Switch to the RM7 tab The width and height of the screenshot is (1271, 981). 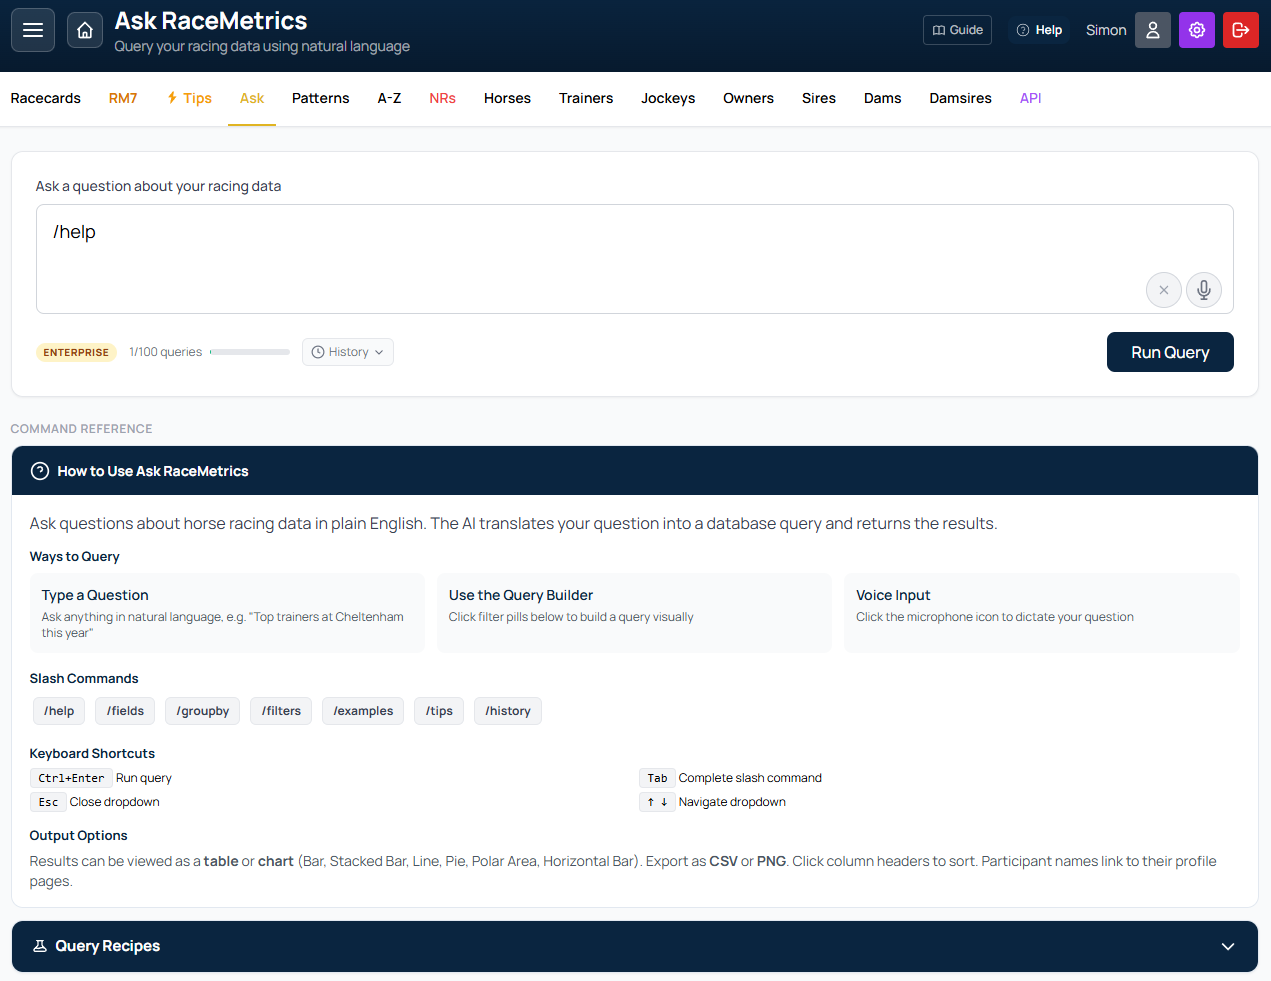123,98
